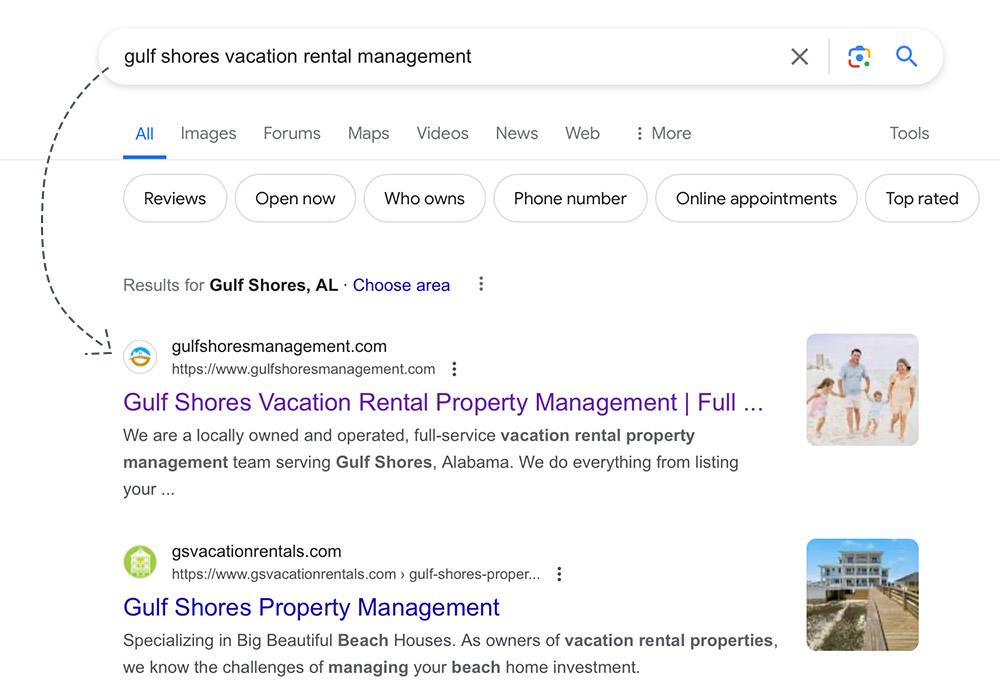Open Google Lens image search icon
The height and width of the screenshot is (700, 1000).
point(859,57)
